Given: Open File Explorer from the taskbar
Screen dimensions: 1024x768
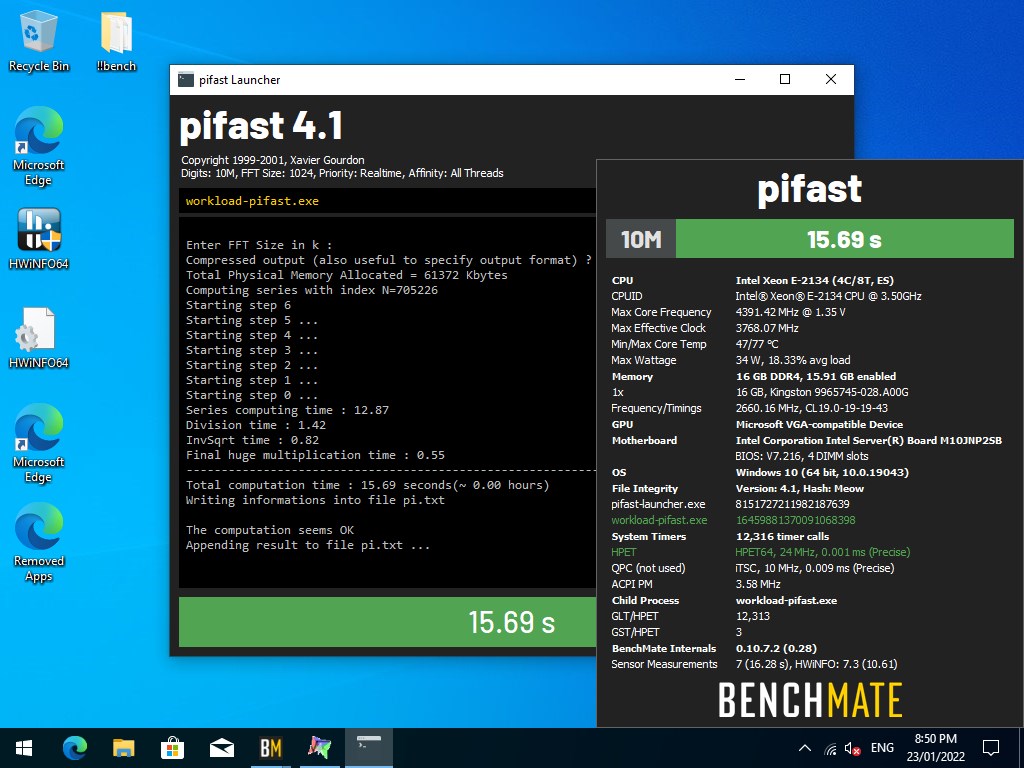Looking at the screenshot, I should [x=123, y=748].
